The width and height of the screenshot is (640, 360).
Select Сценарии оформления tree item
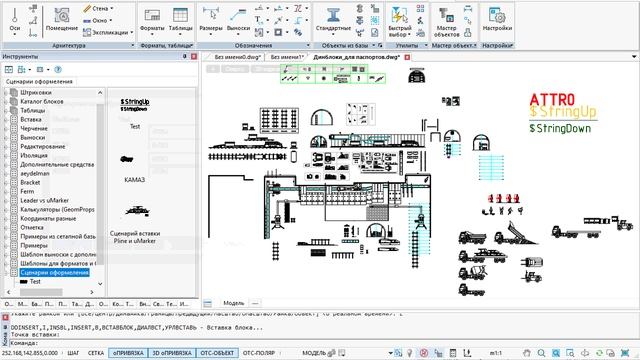point(54,272)
